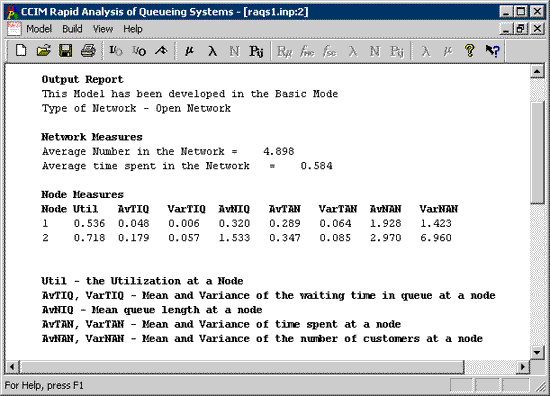Image resolution: width=550 pixels, height=396 pixels.
Task: Open an existing model file
Action: [43, 51]
